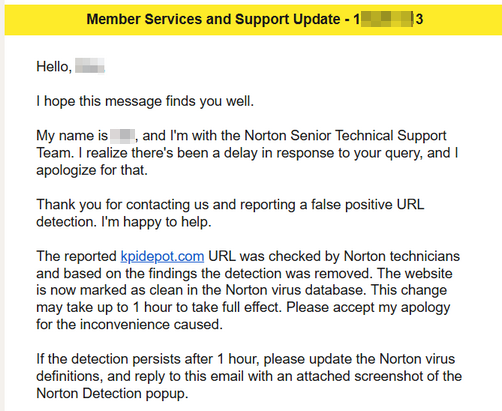Screen dimensions: 502x411
Task: Click the blurred ticket number in header
Action: [x=387, y=19]
